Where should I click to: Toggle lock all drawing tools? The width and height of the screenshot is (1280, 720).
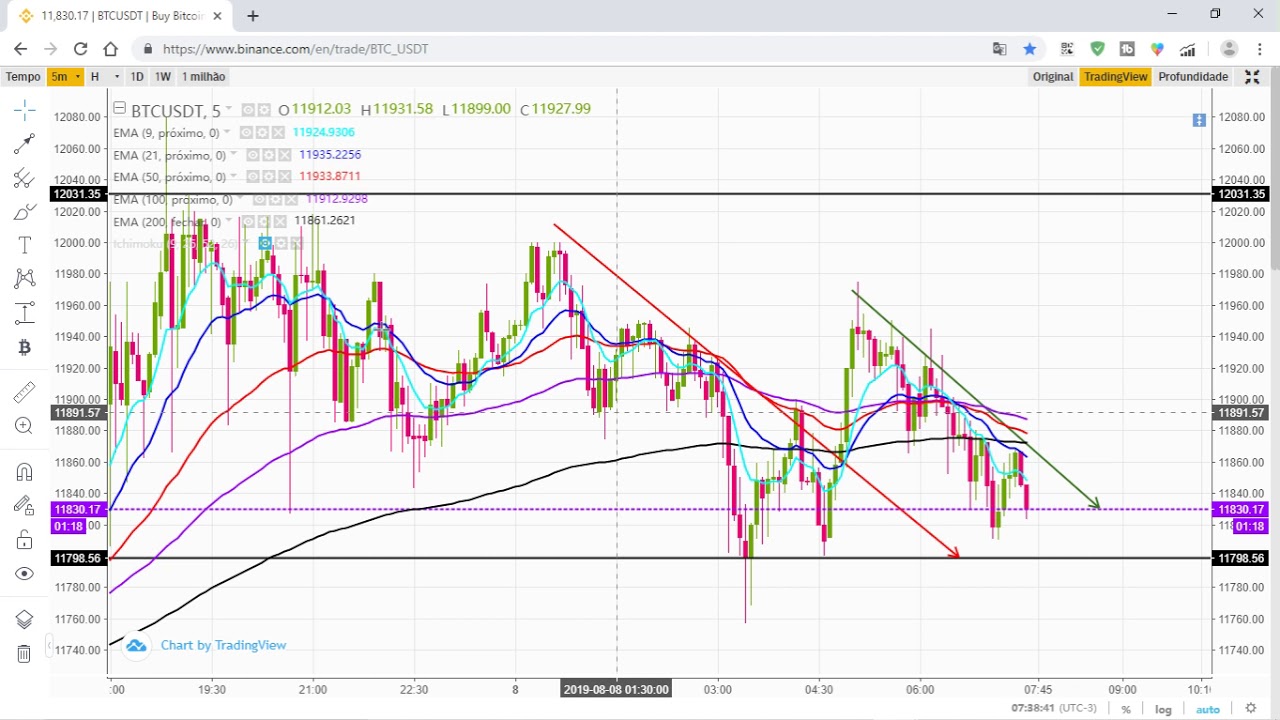pyautogui.click(x=25, y=540)
